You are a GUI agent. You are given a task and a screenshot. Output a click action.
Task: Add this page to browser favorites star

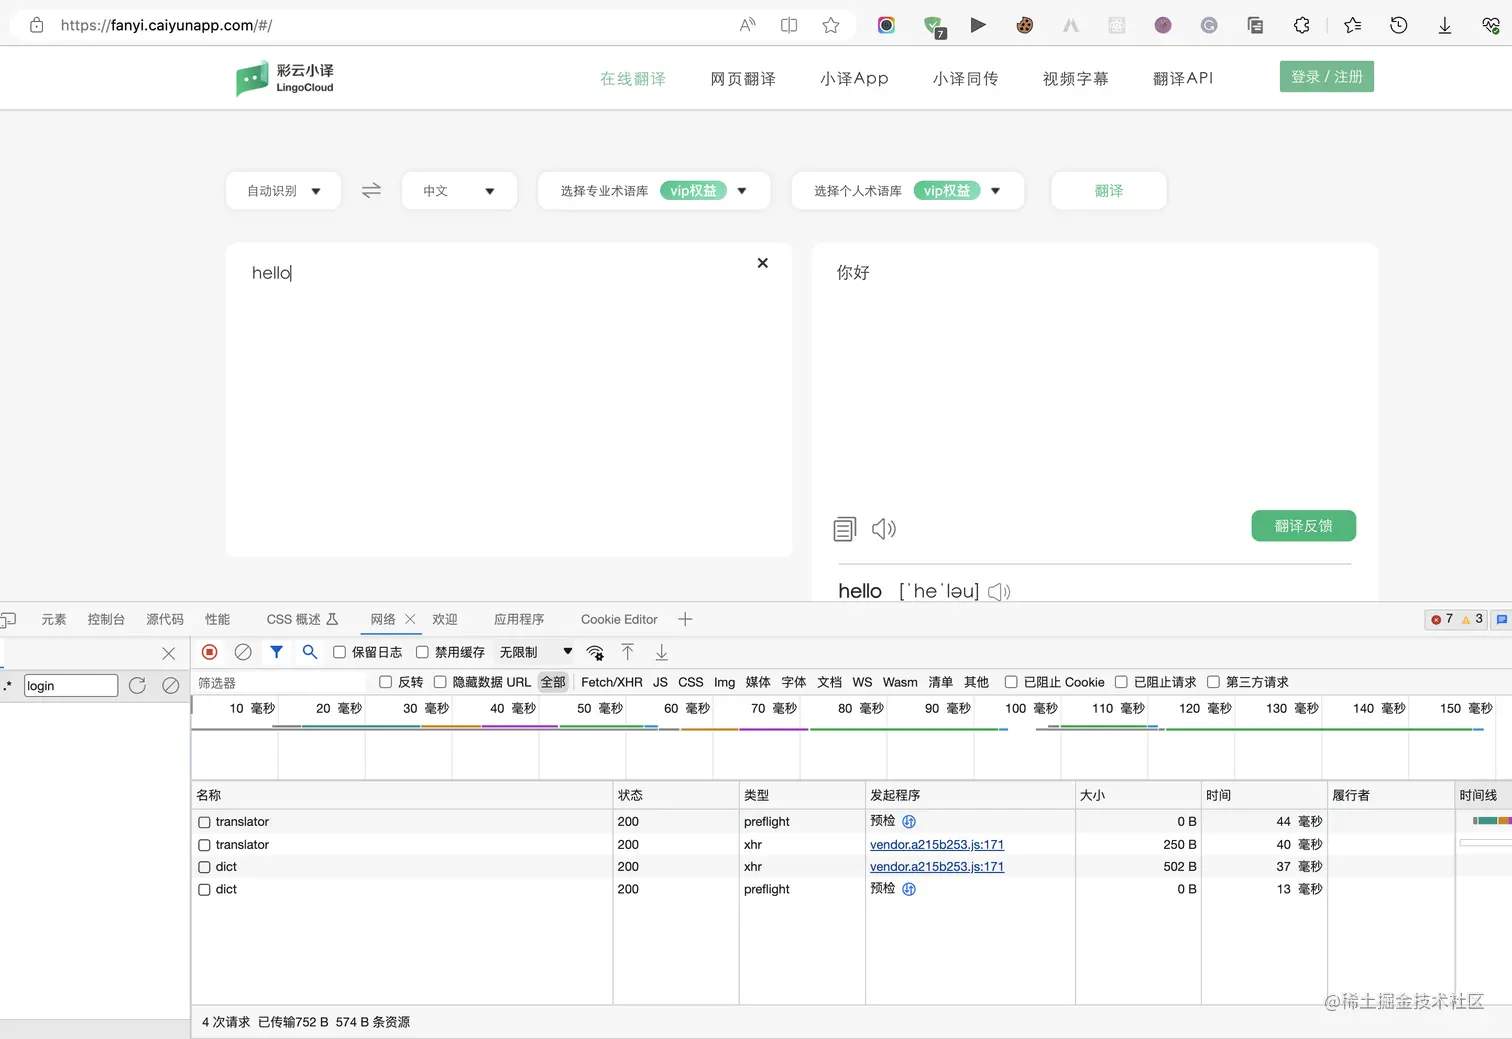[x=831, y=25]
